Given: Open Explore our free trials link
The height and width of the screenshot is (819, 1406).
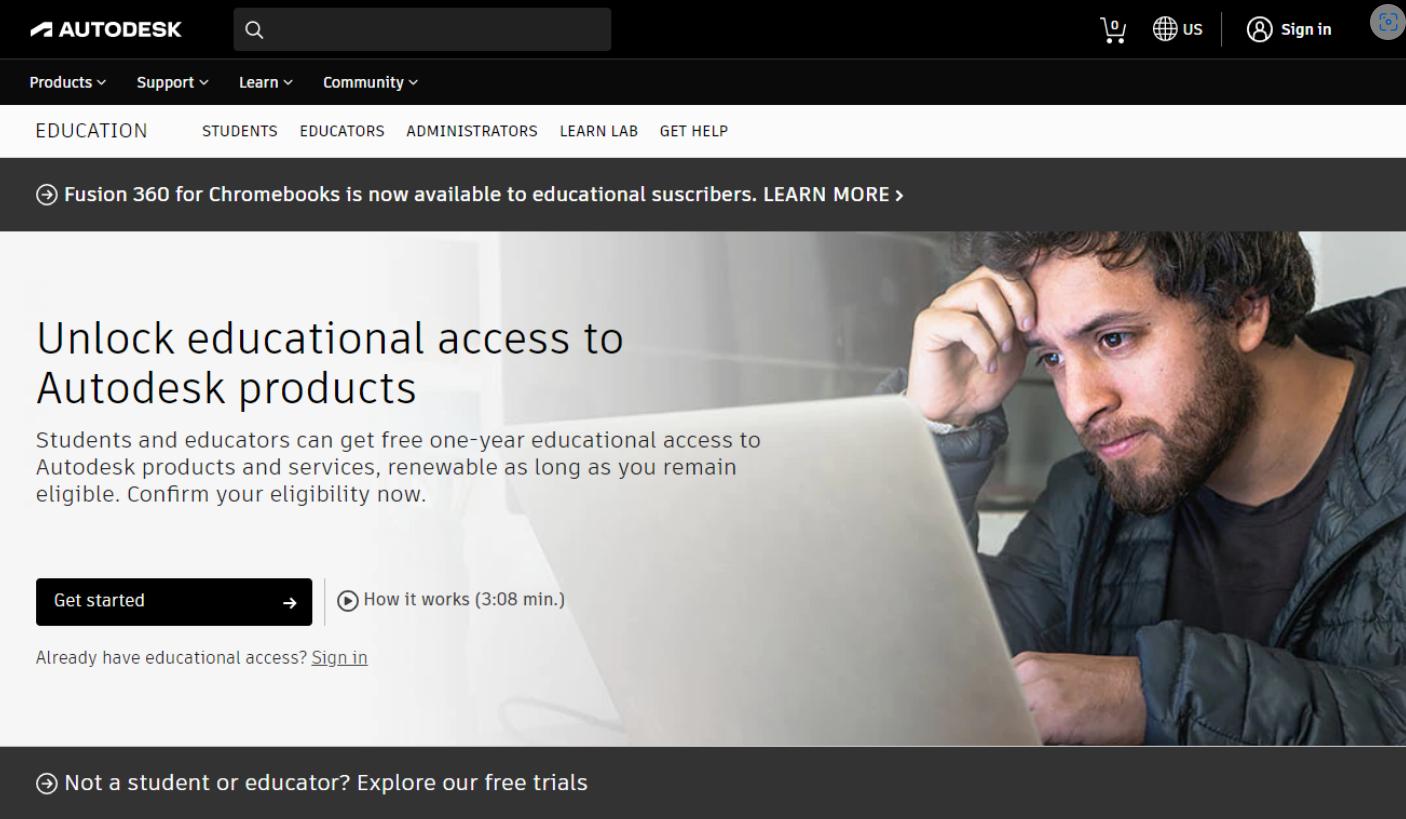Looking at the screenshot, I should pos(472,782).
